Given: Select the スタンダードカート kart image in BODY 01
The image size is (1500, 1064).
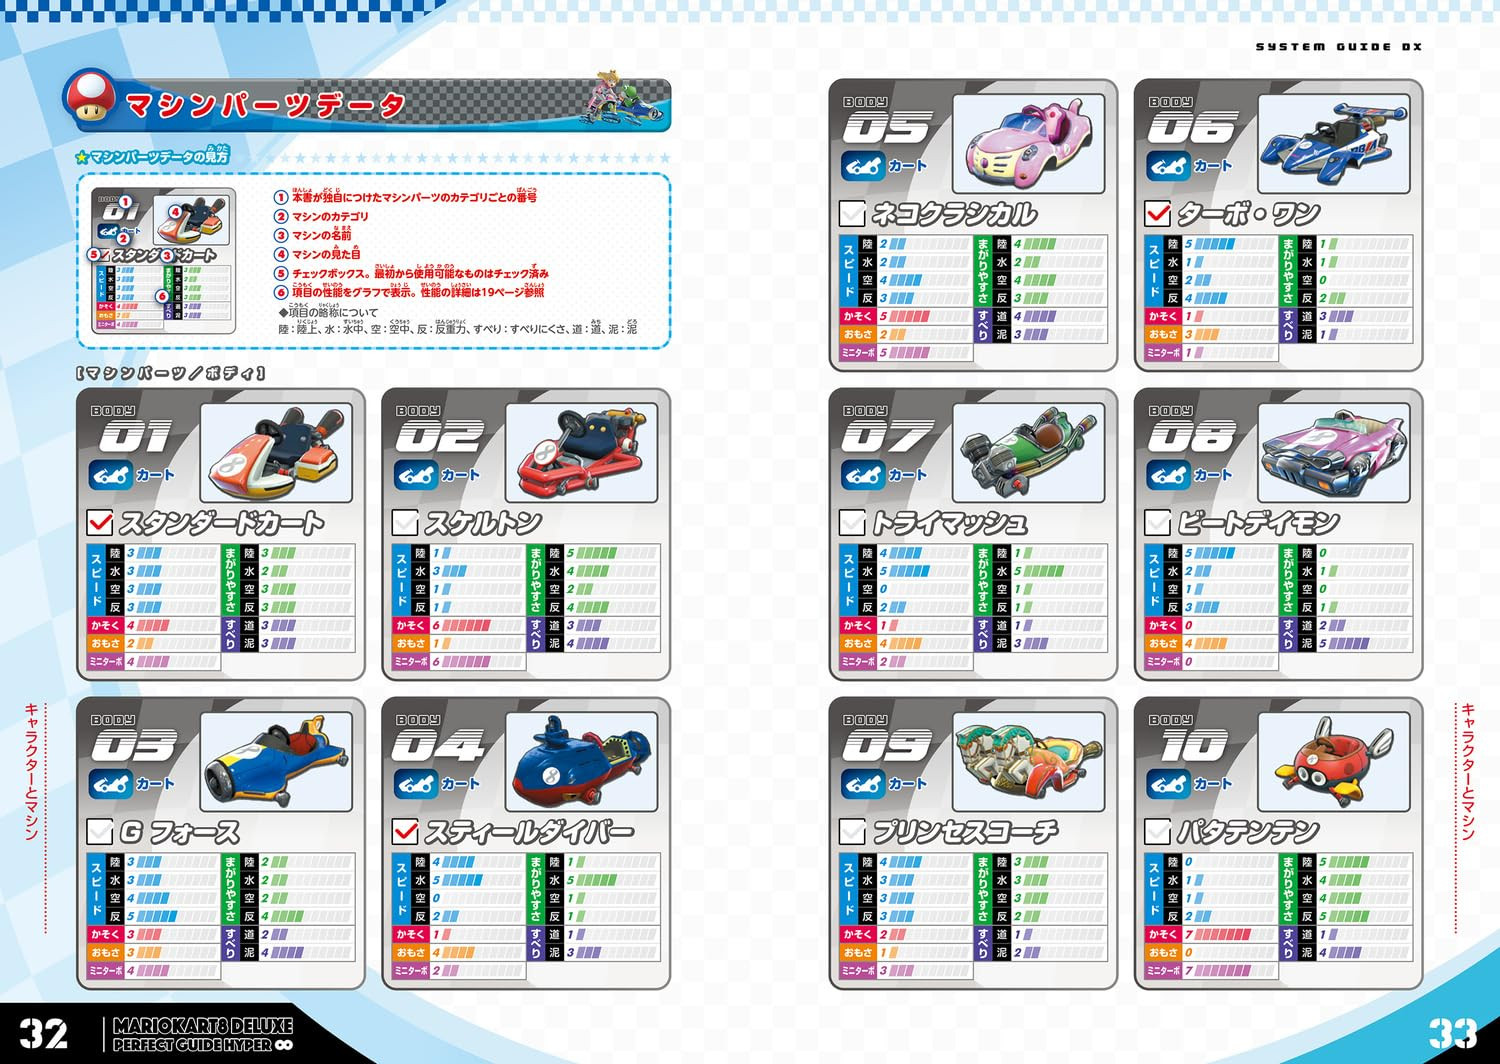Looking at the screenshot, I should coord(277,453).
